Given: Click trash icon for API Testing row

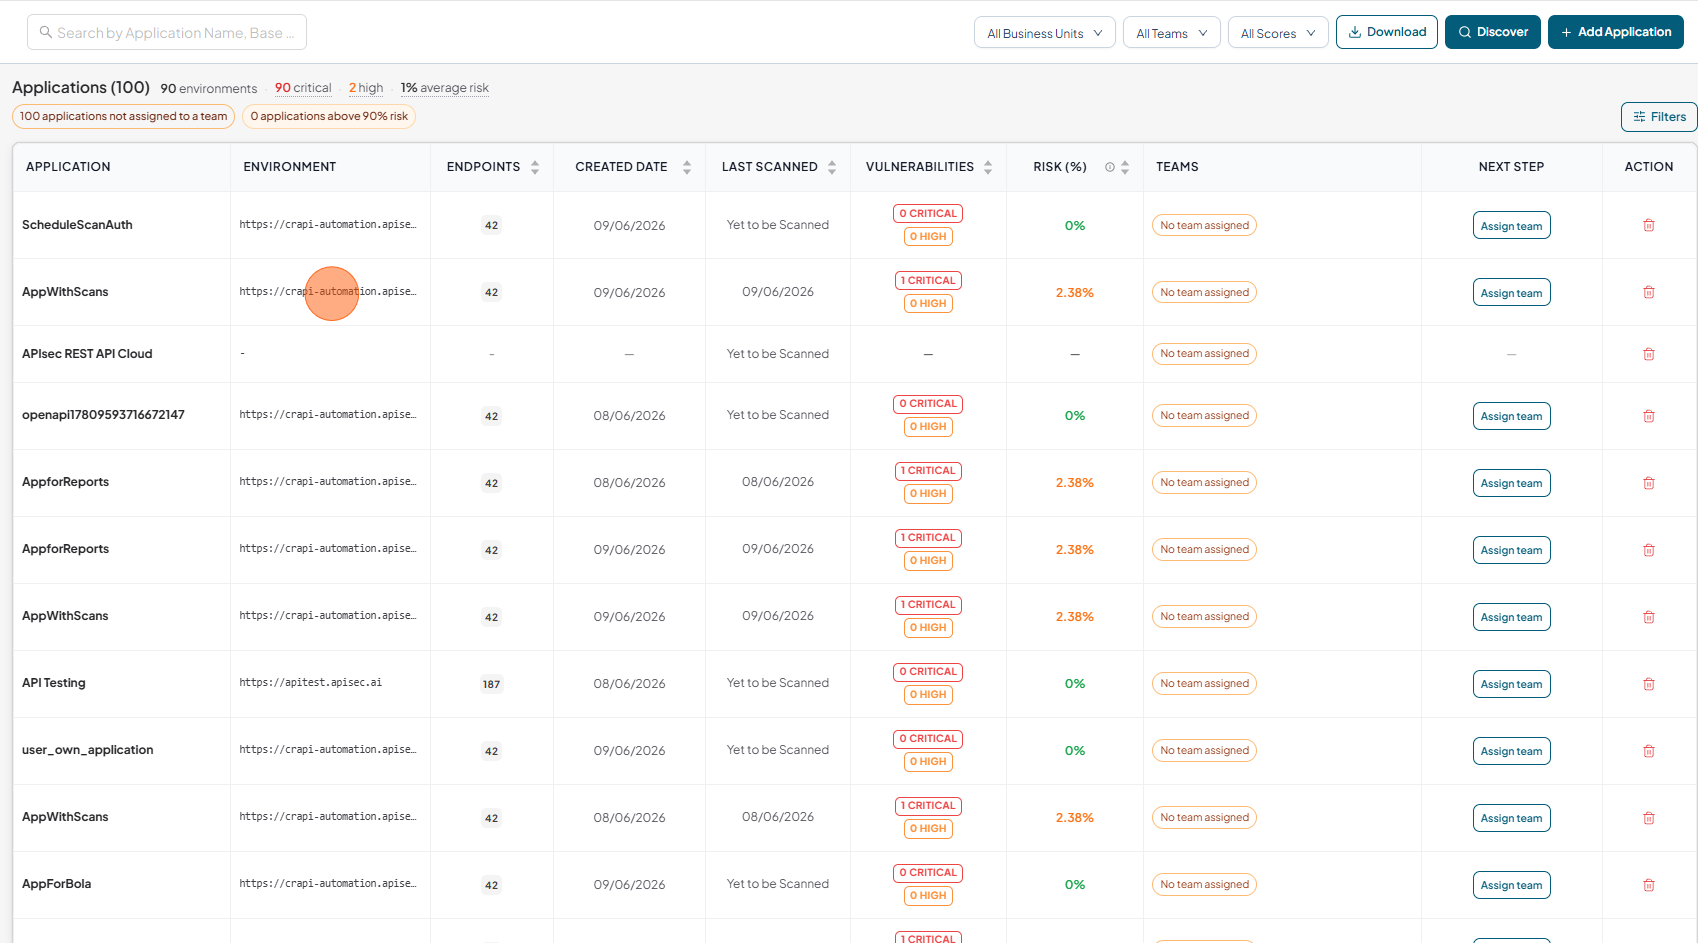Looking at the screenshot, I should 1649,684.
